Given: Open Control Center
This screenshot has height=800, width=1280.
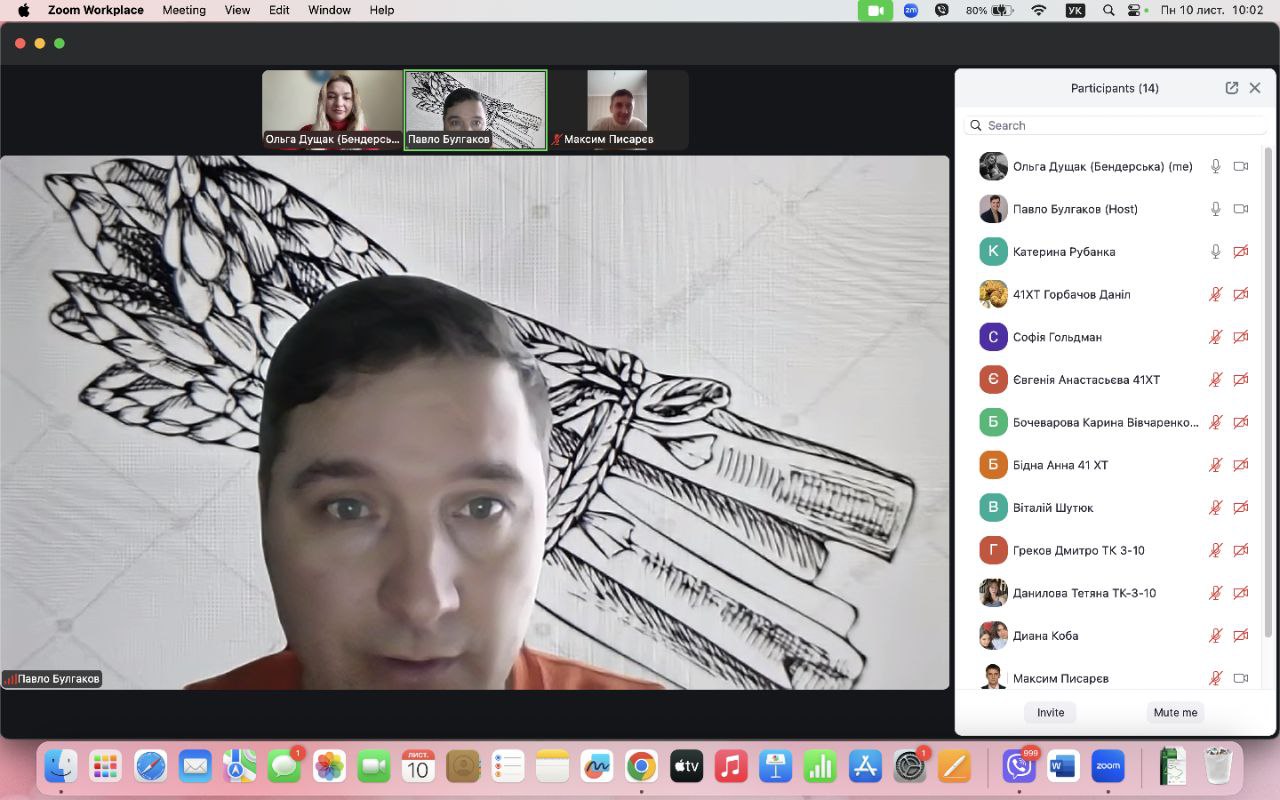Looking at the screenshot, I should [x=1134, y=10].
